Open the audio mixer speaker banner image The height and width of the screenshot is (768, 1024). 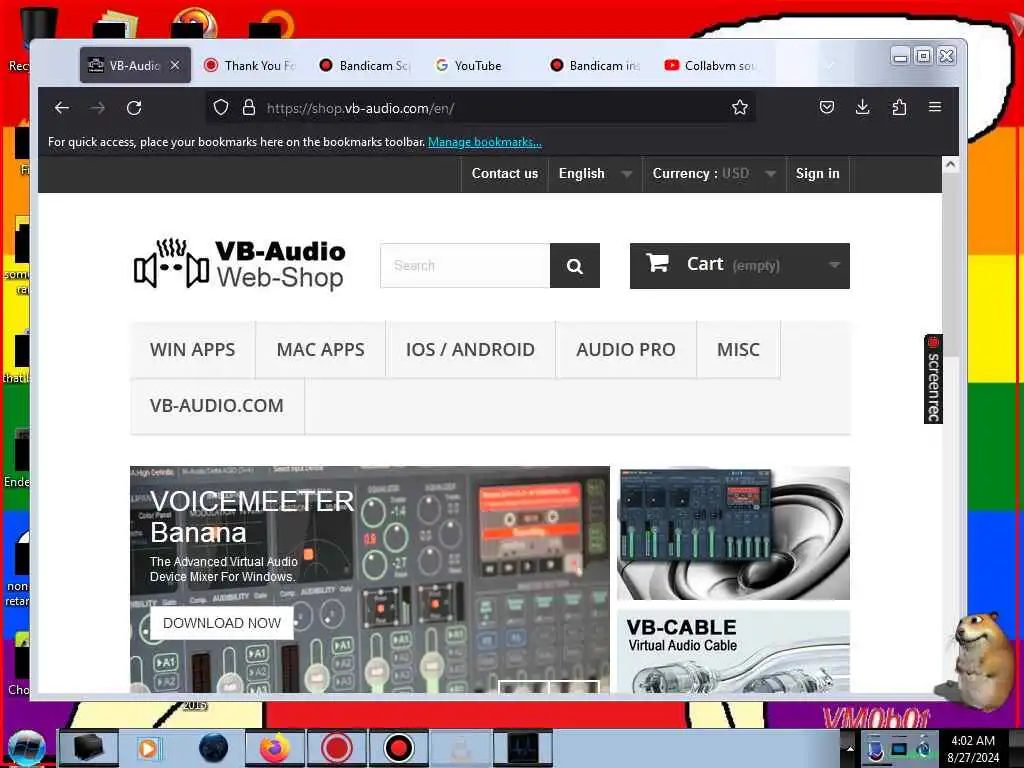[x=733, y=533]
